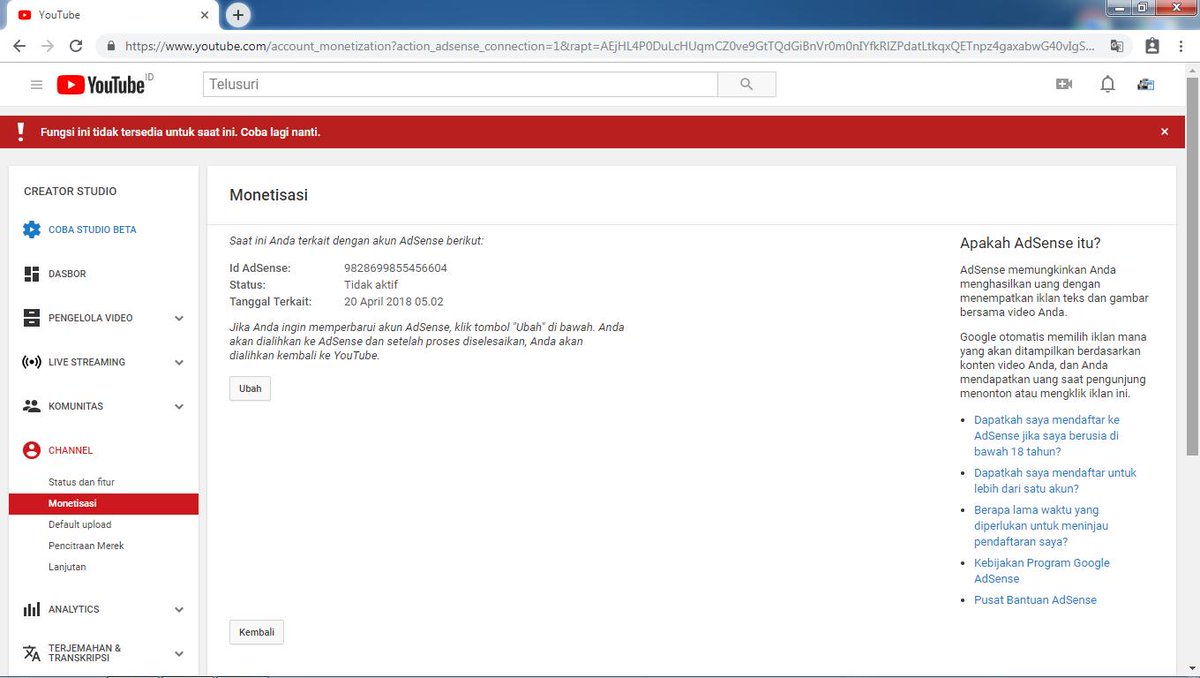Select the Monetisasi sidebar item

coord(104,503)
